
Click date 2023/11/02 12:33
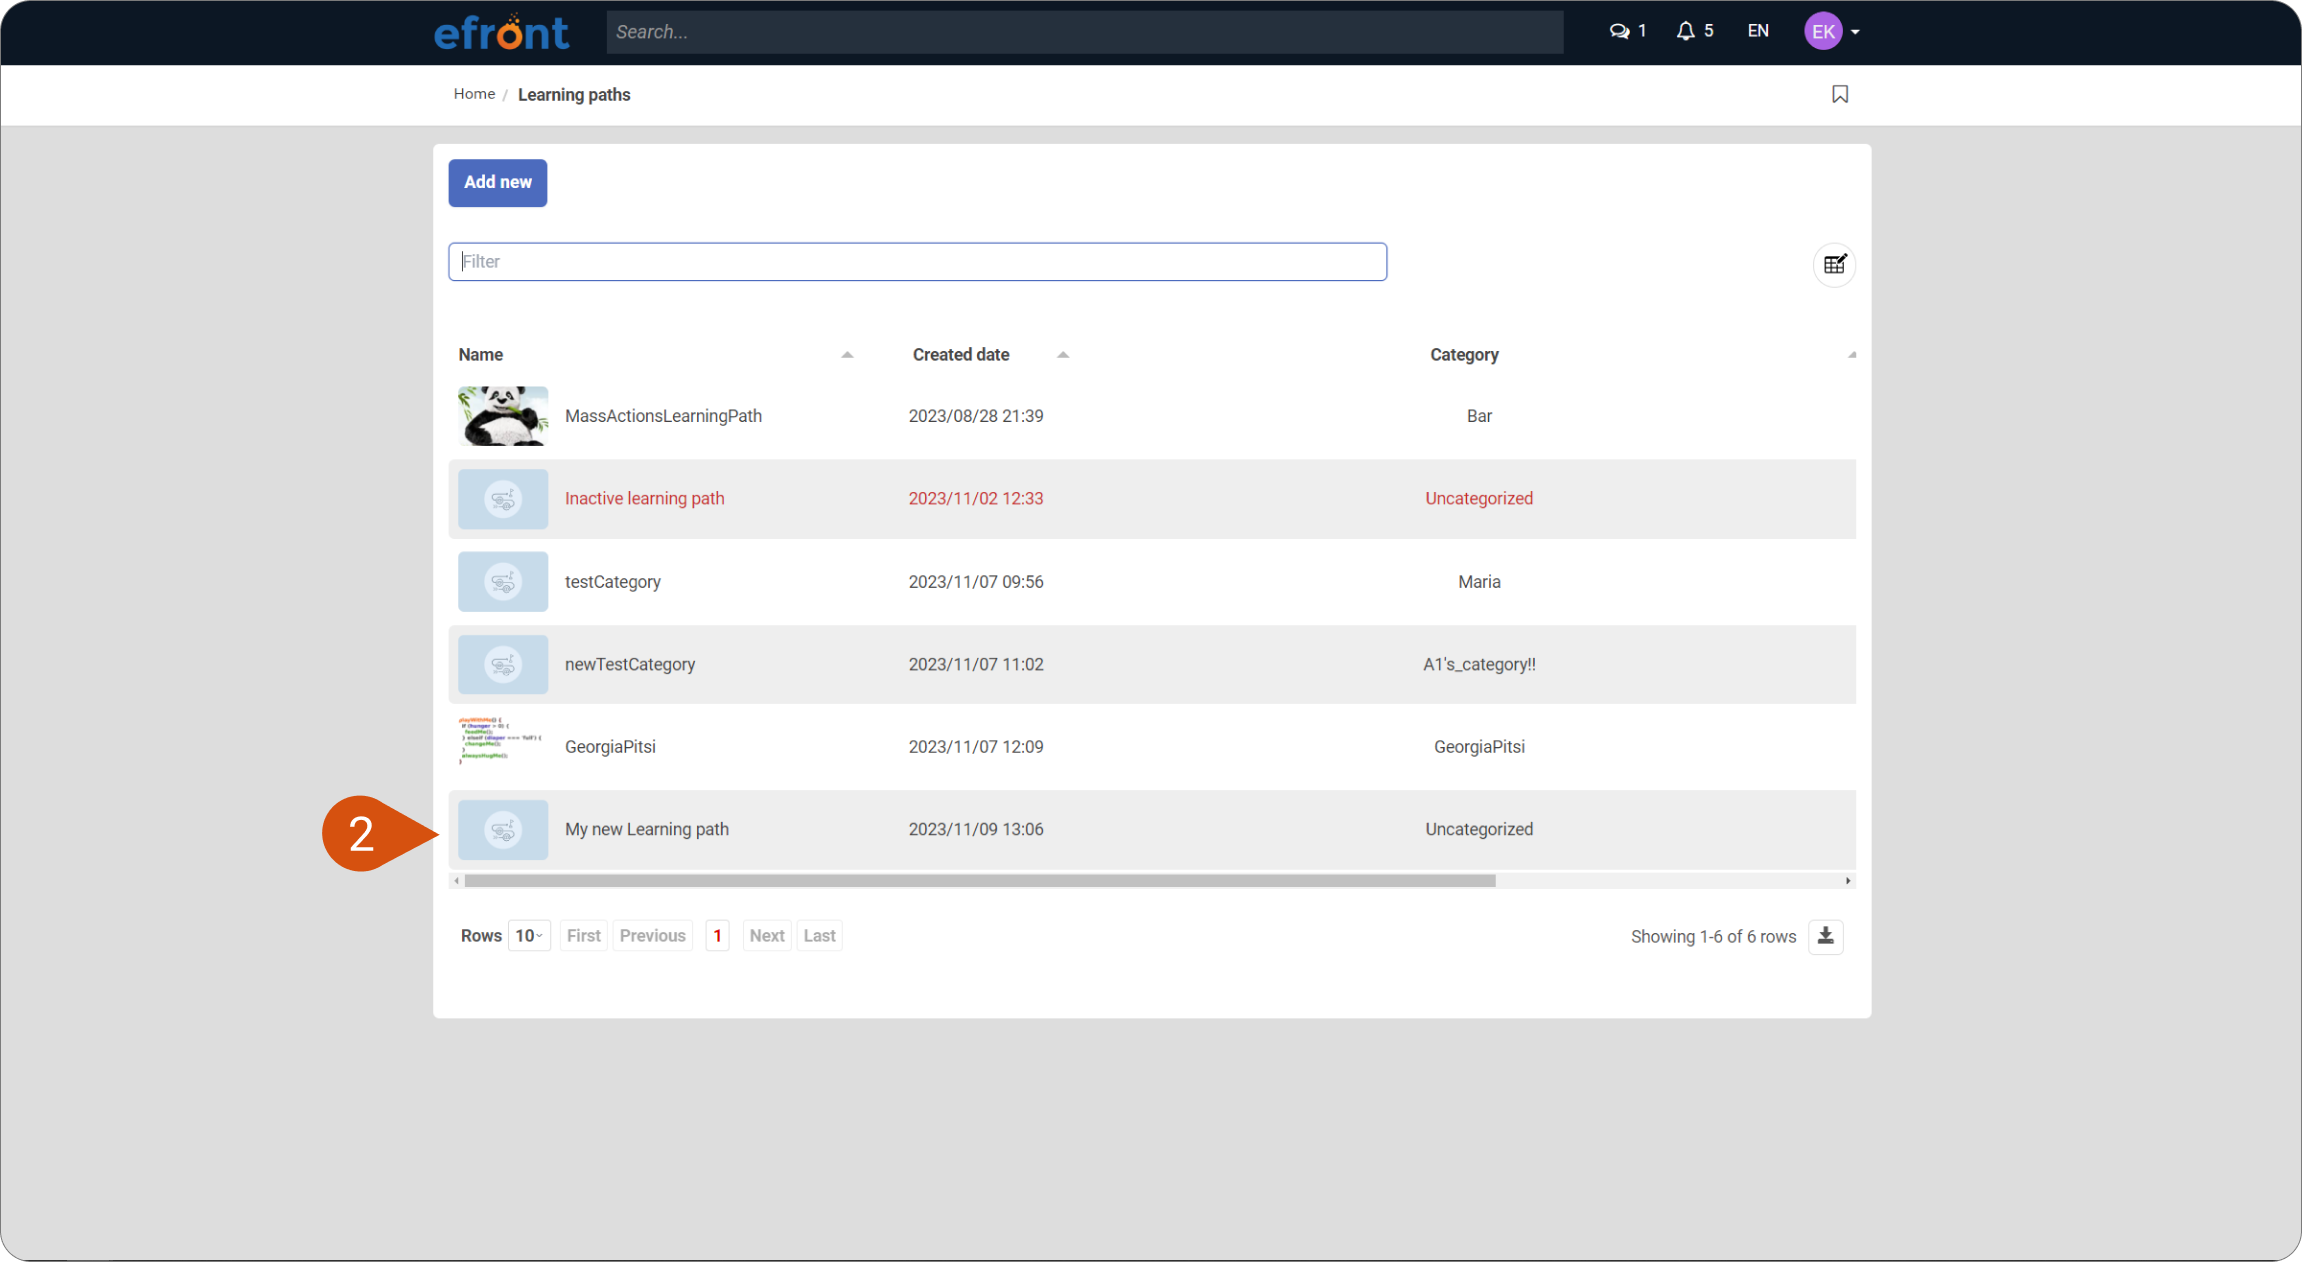click(x=976, y=499)
